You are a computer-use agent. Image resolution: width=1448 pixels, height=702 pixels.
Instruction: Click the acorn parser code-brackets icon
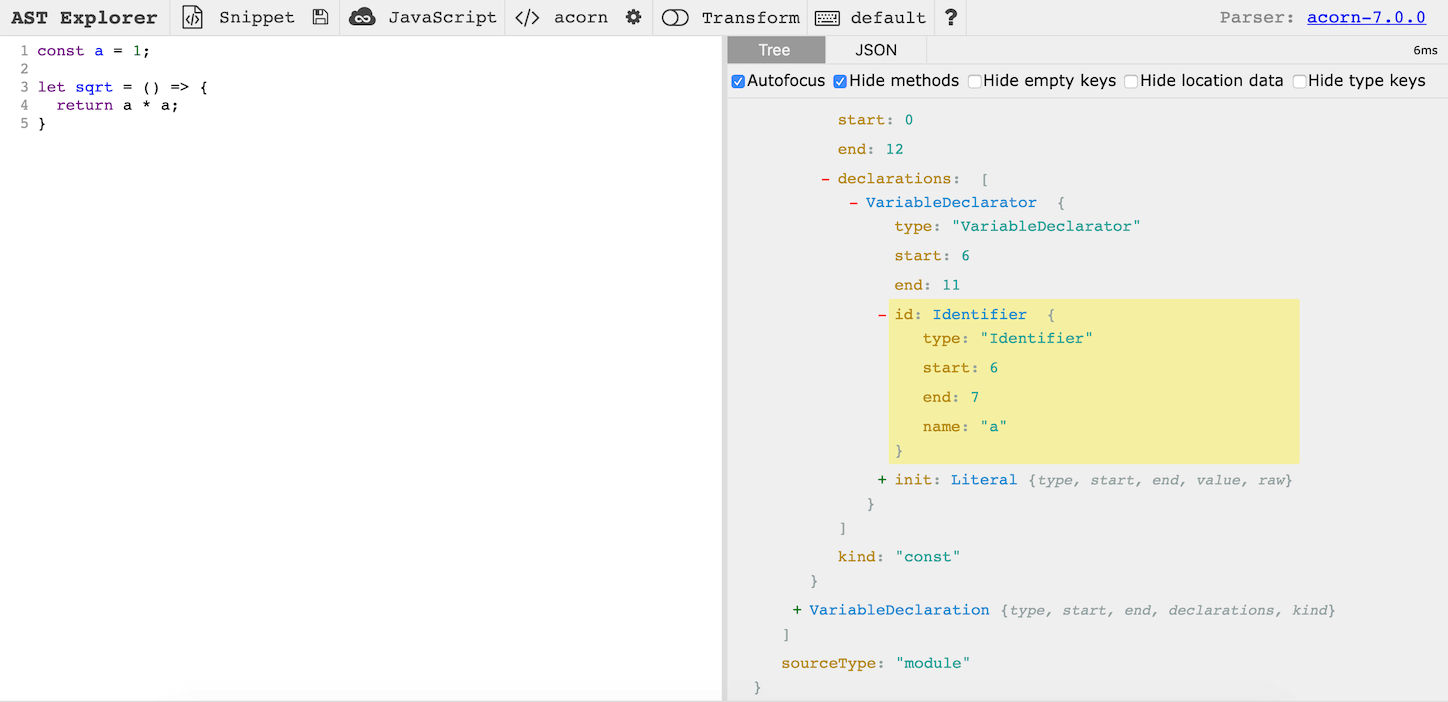(527, 17)
